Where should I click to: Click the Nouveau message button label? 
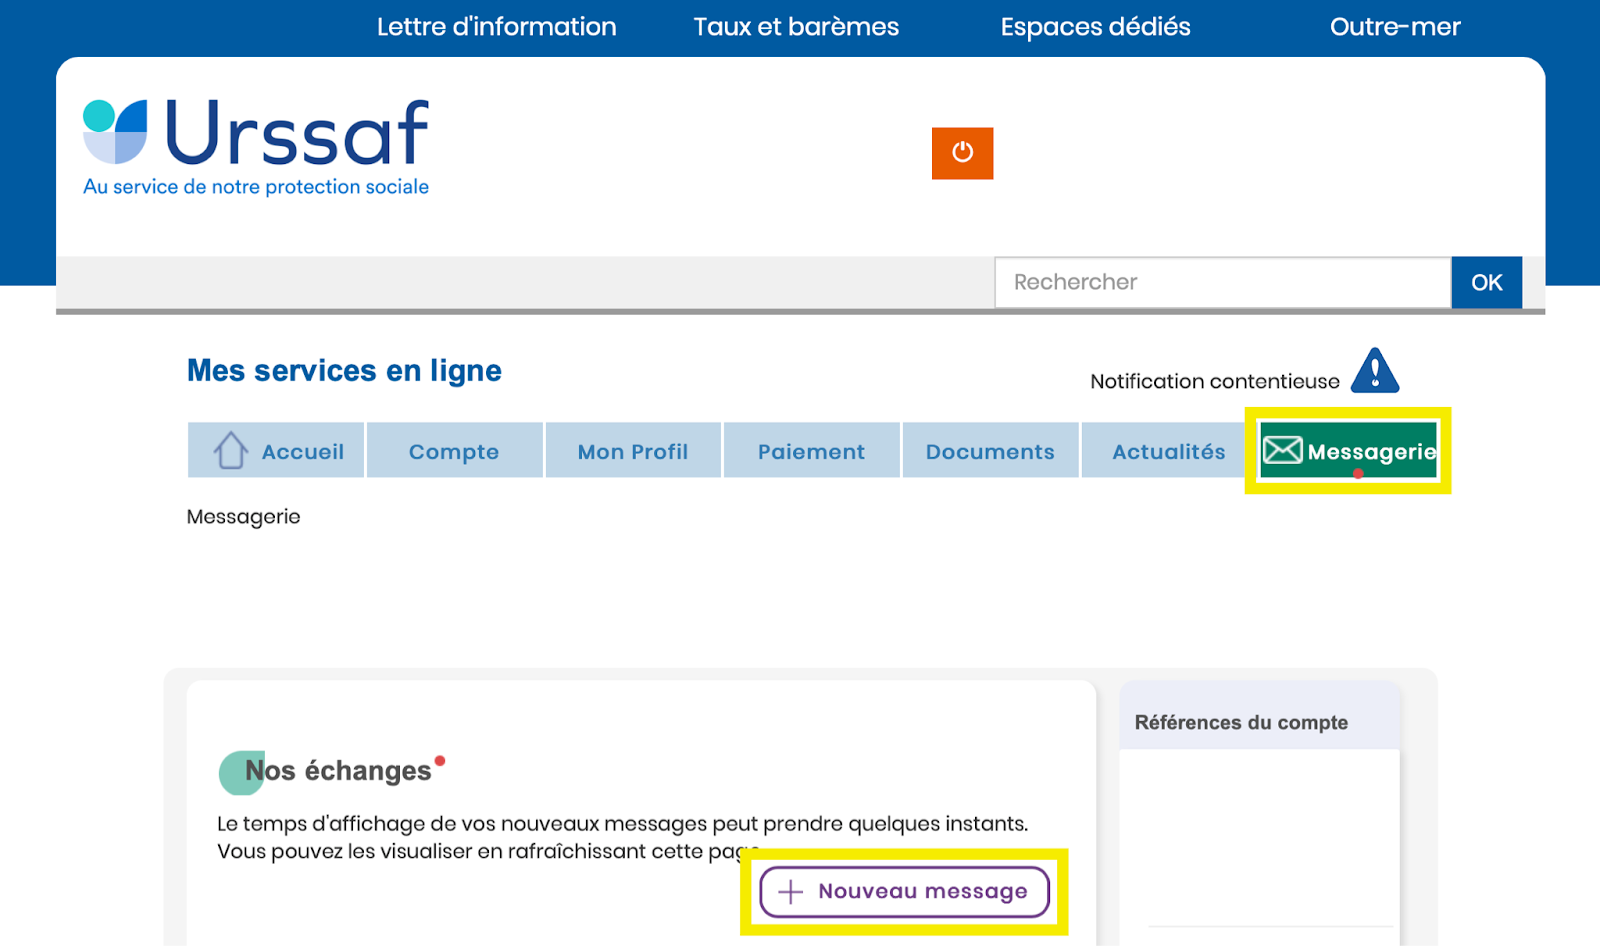pyautogui.click(x=923, y=891)
